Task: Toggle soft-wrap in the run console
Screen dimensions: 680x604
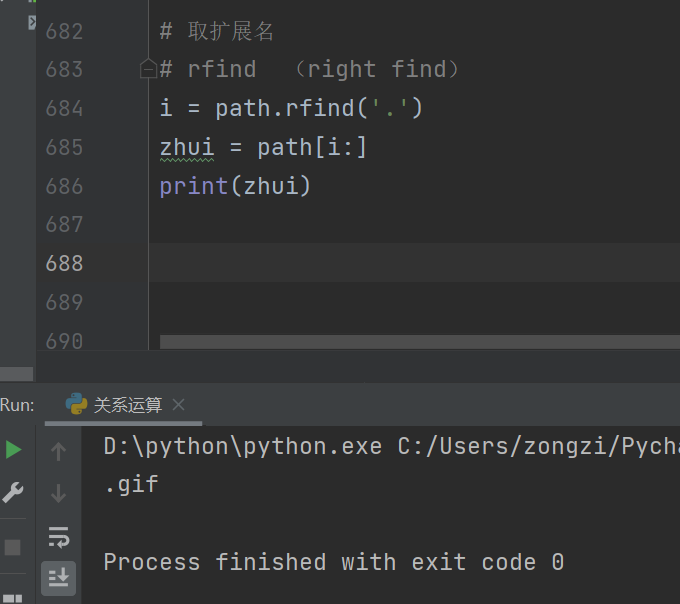Action: (x=58, y=536)
